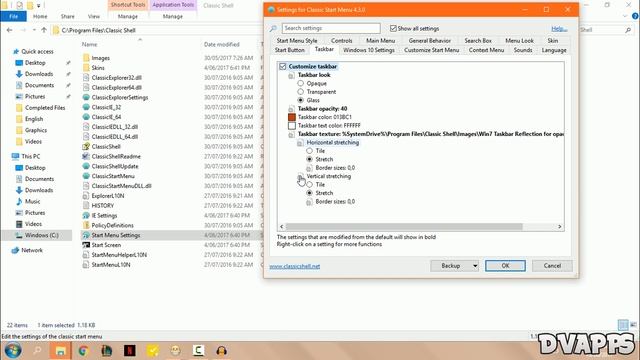Click the Backup button
The height and width of the screenshot is (360, 640).
tap(451, 266)
